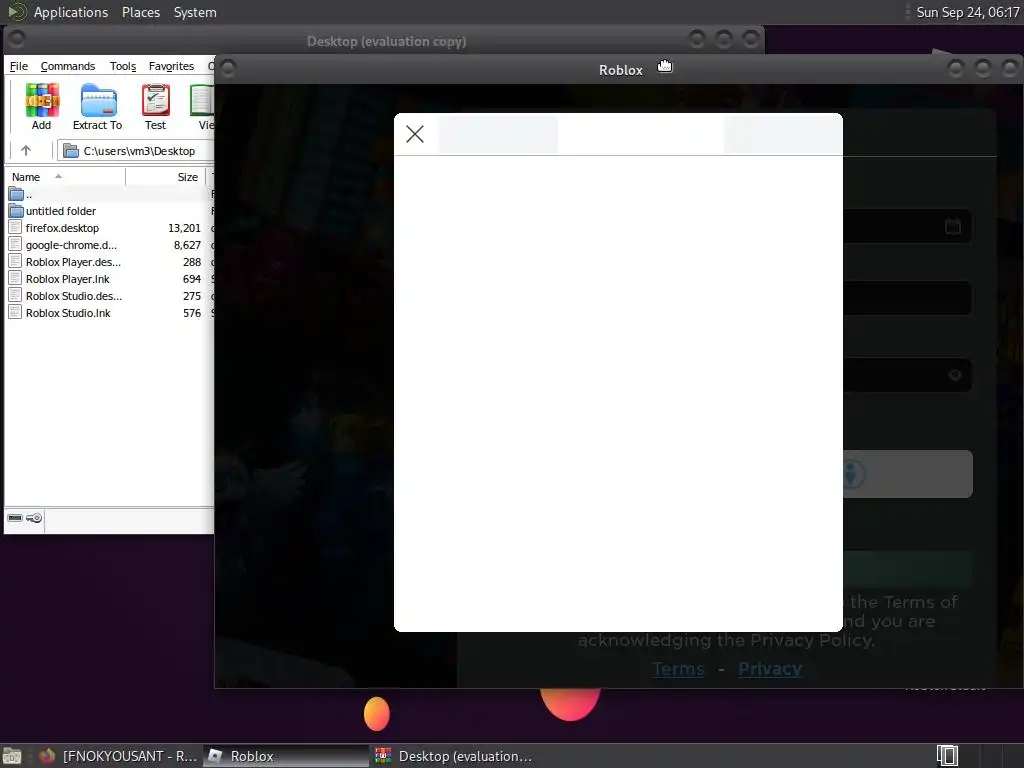Switch to the Roblox taskbar item

286,756
